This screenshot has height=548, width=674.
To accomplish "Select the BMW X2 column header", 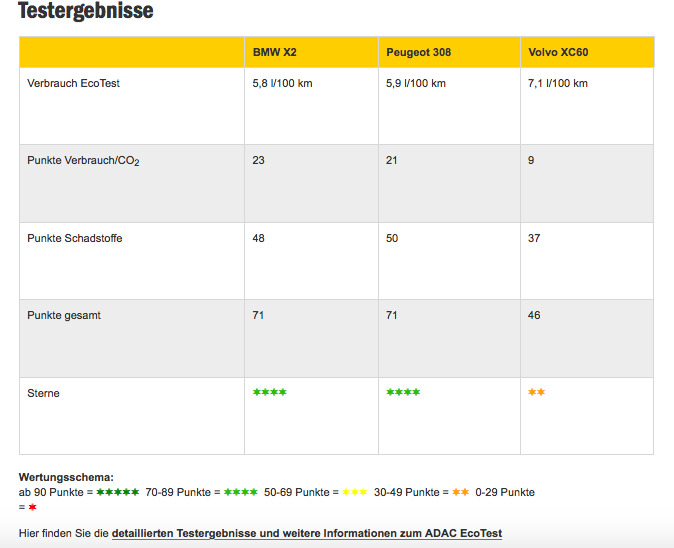I will pos(274,52).
